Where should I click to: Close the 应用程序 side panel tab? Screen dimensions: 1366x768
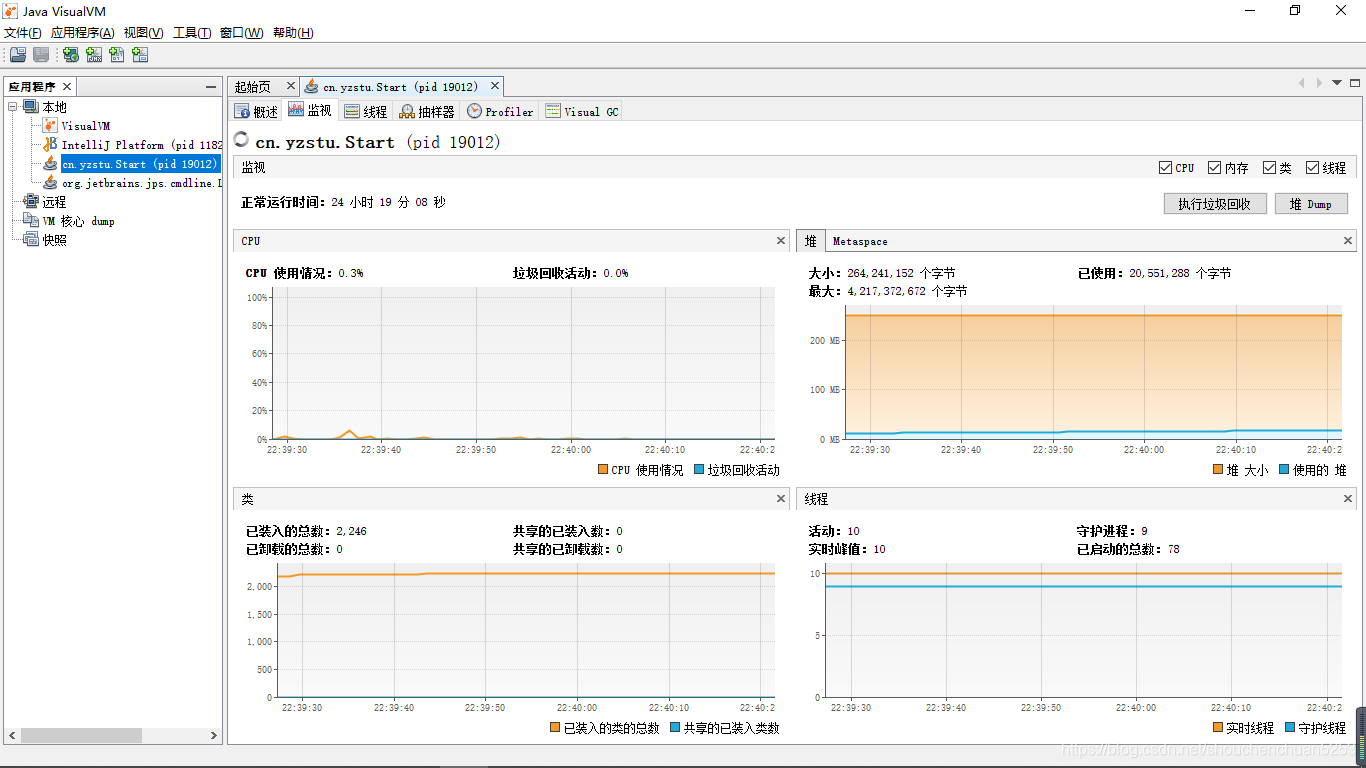point(67,87)
